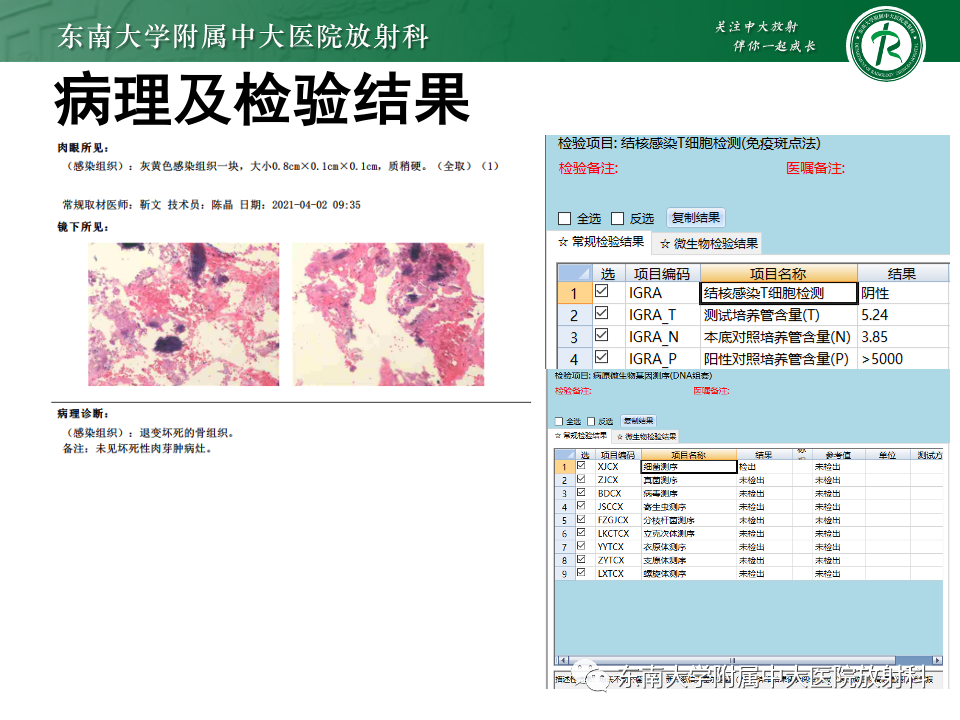Select the 5.24 result value
Image resolution: width=960 pixels, height=720 pixels.
point(903,315)
